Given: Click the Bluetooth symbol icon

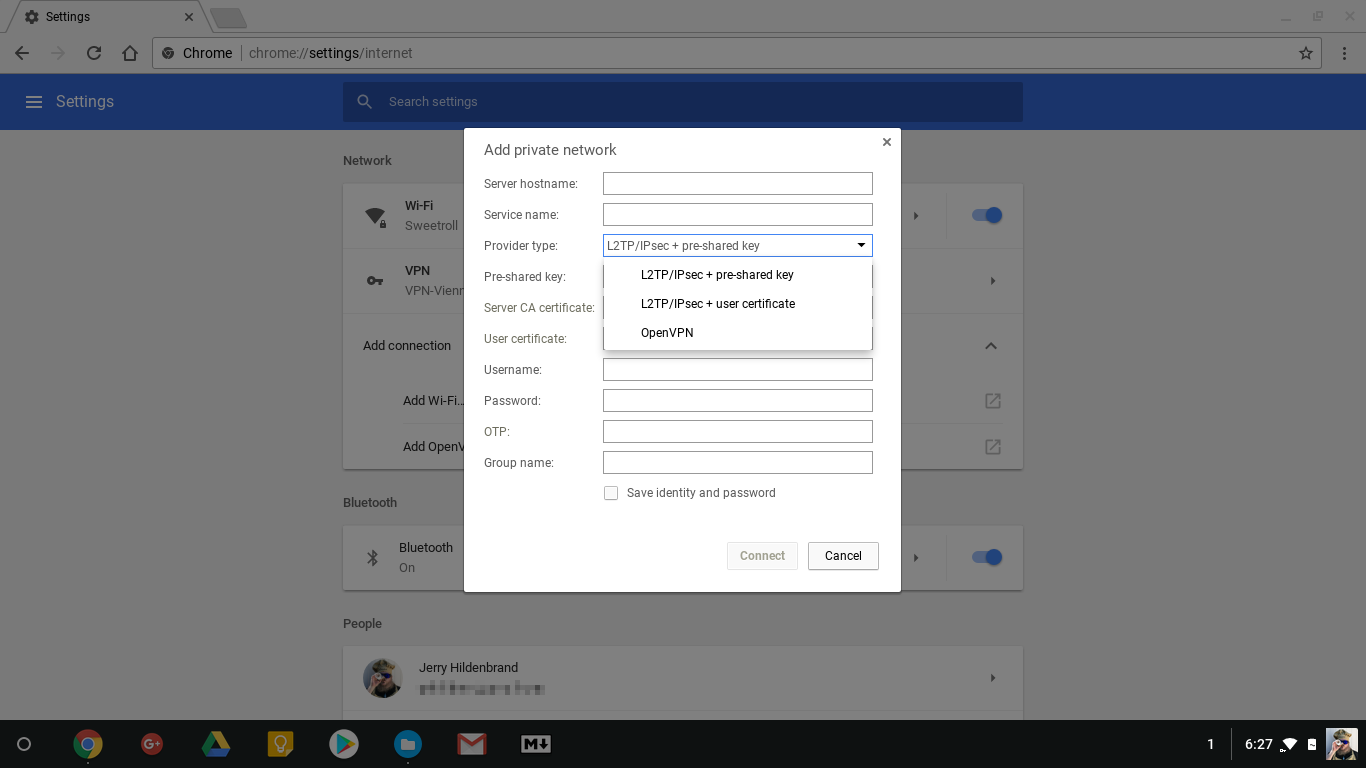Looking at the screenshot, I should point(373,557).
